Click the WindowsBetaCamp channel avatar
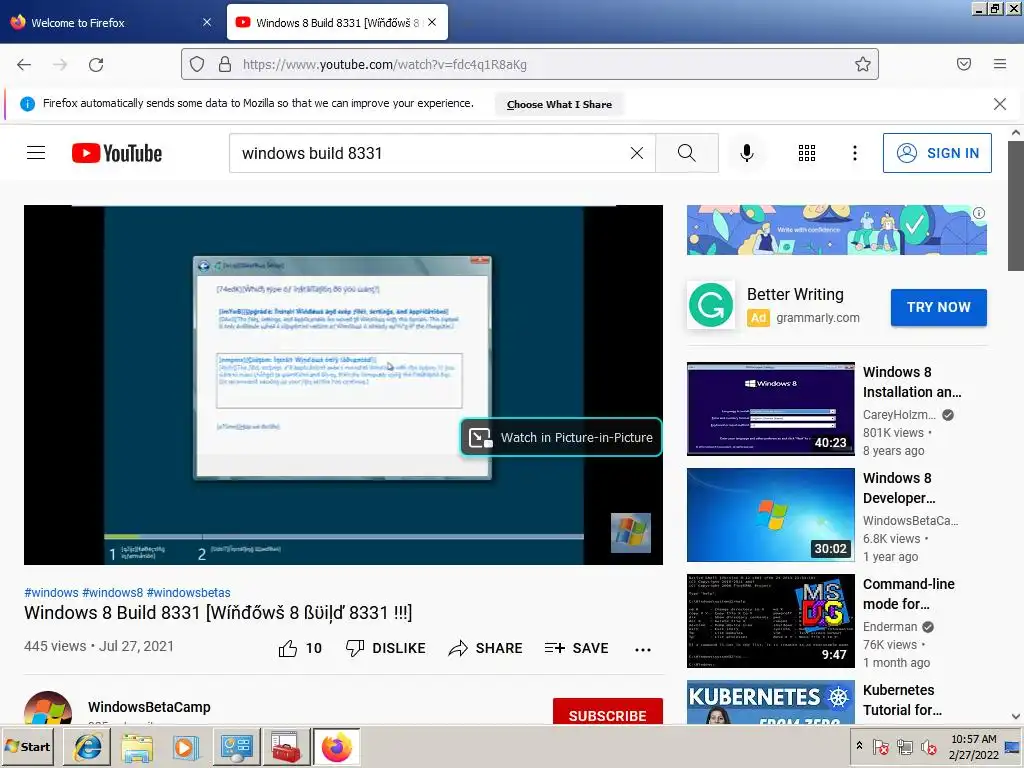The image size is (1024, 768). 48,709
